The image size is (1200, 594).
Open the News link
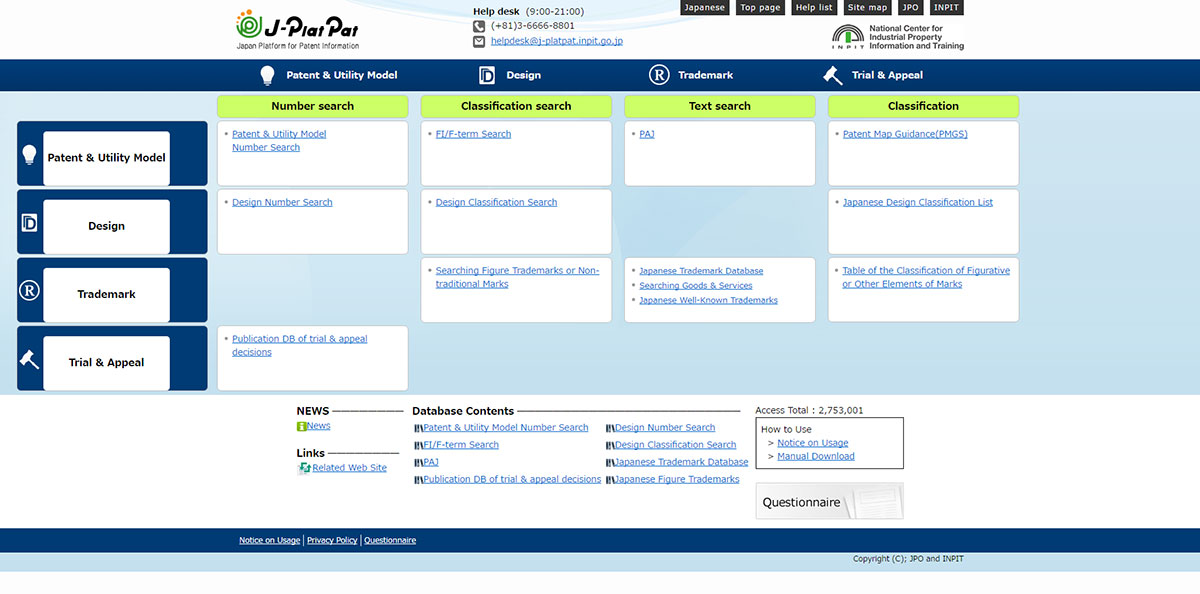[318, 426]
